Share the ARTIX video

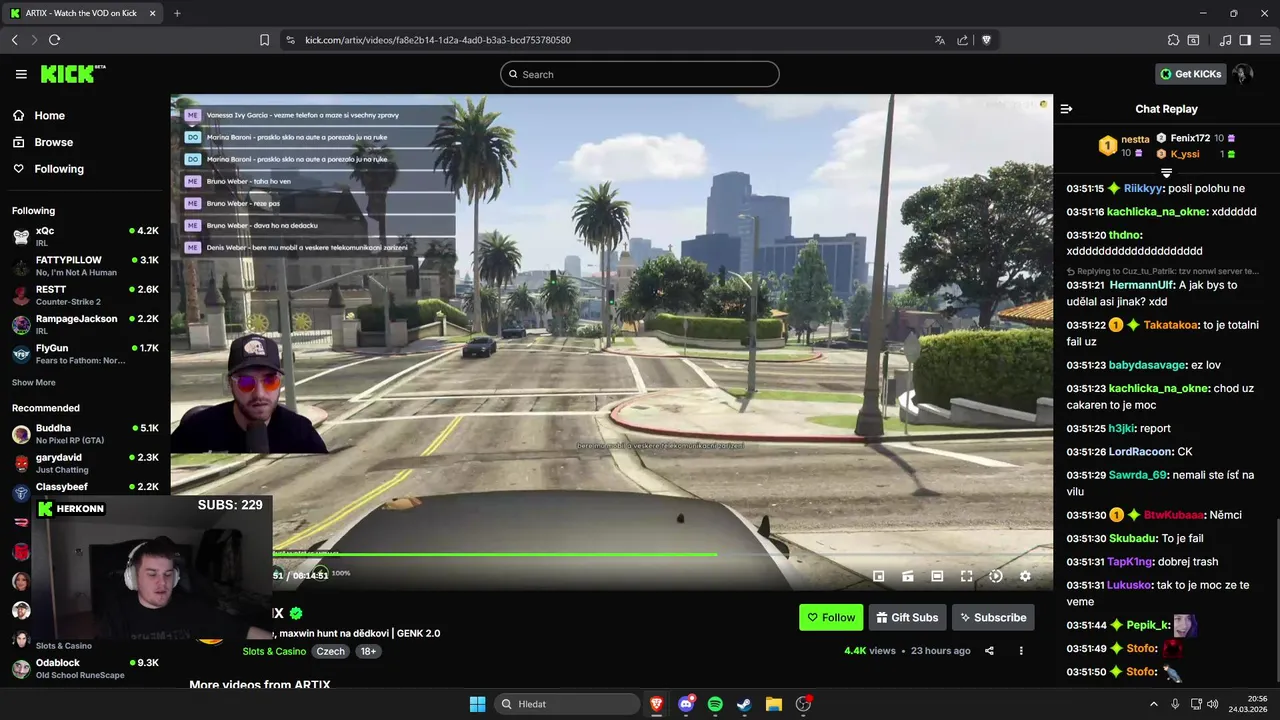pos(989,651)
